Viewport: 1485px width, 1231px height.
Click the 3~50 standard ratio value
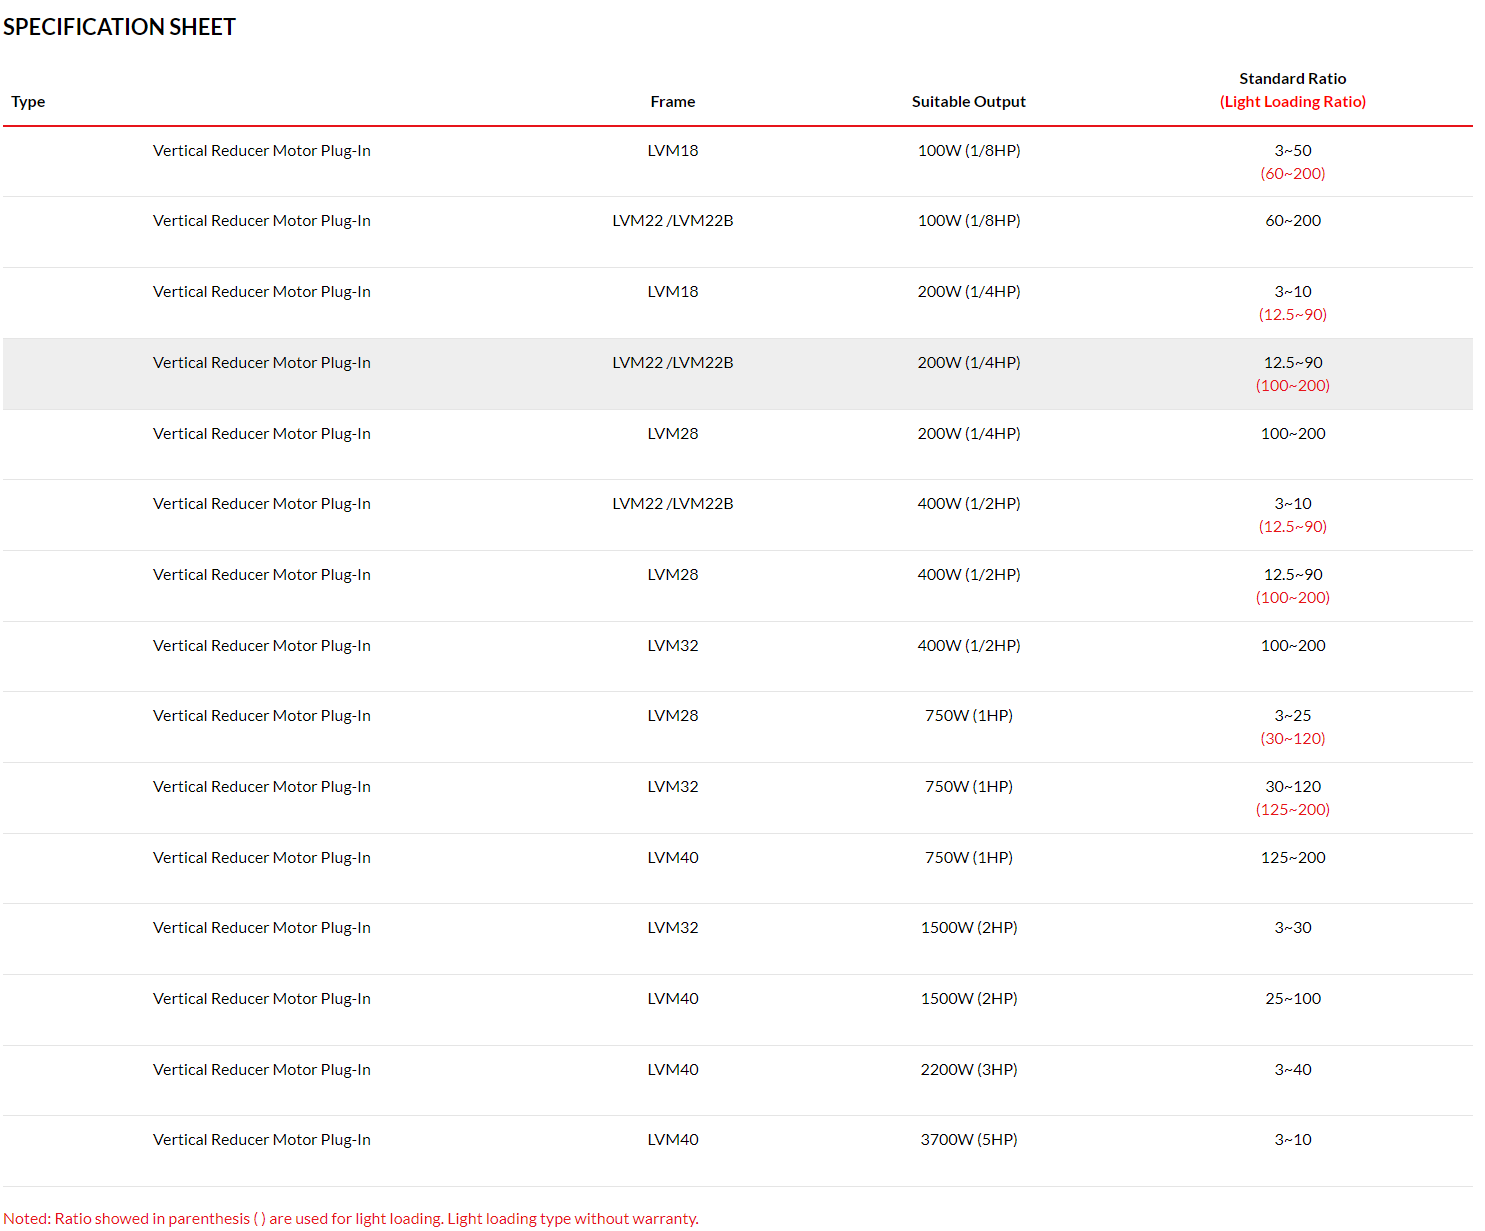tap(1293, 151)
